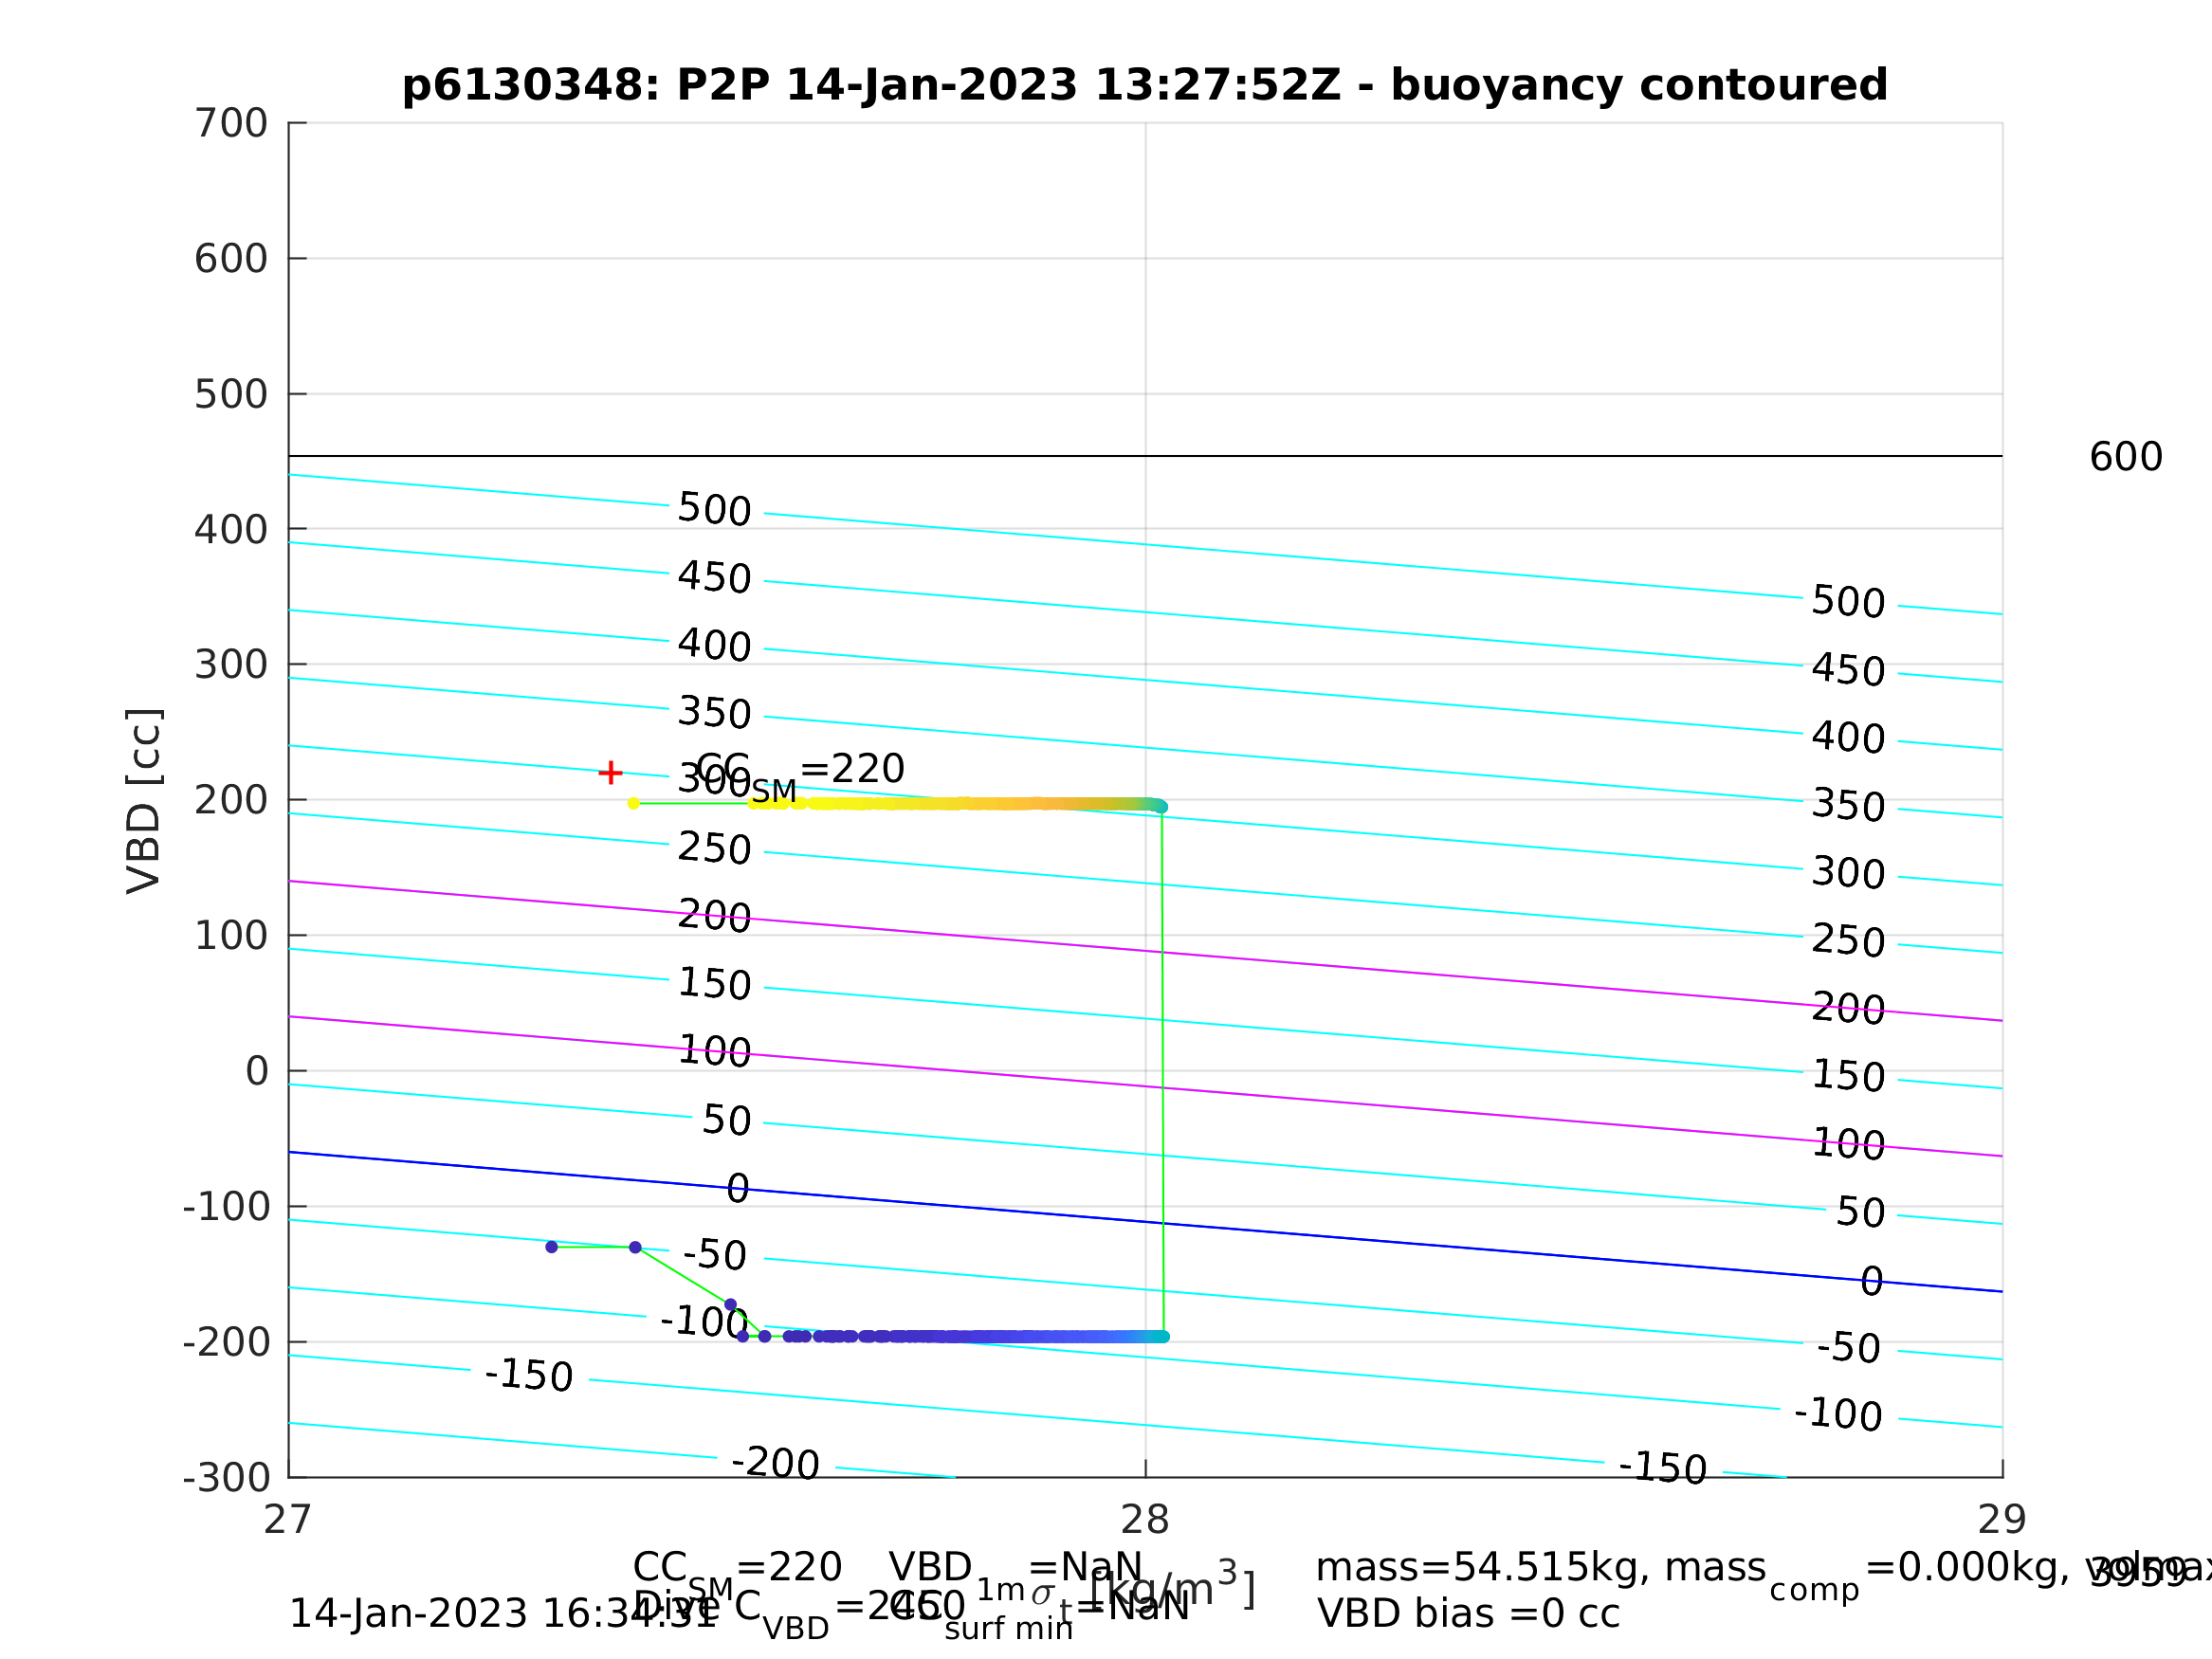
Task: Click the teal point at the lower track's right end
Action: point(1163,1336)
